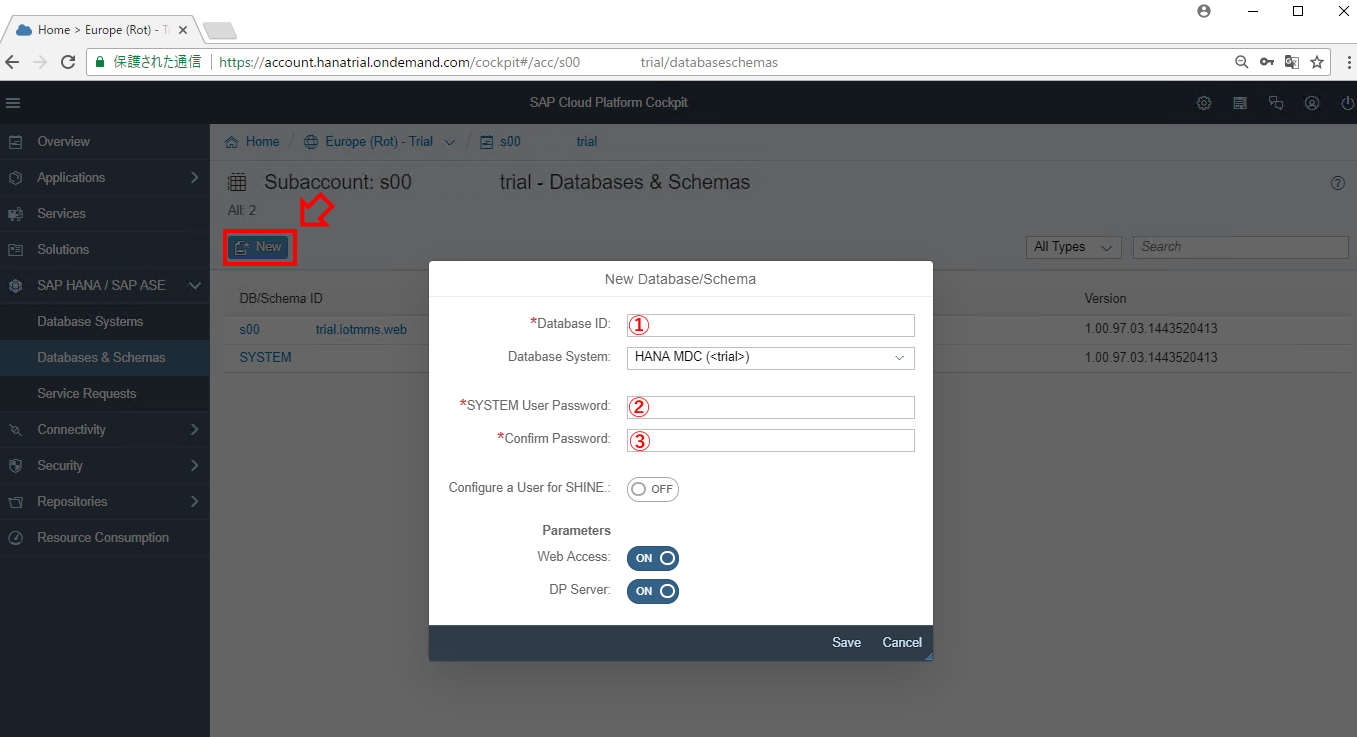1357x737 pixels.
Task: Click the translate page icon
Action: coord(1292,62)
